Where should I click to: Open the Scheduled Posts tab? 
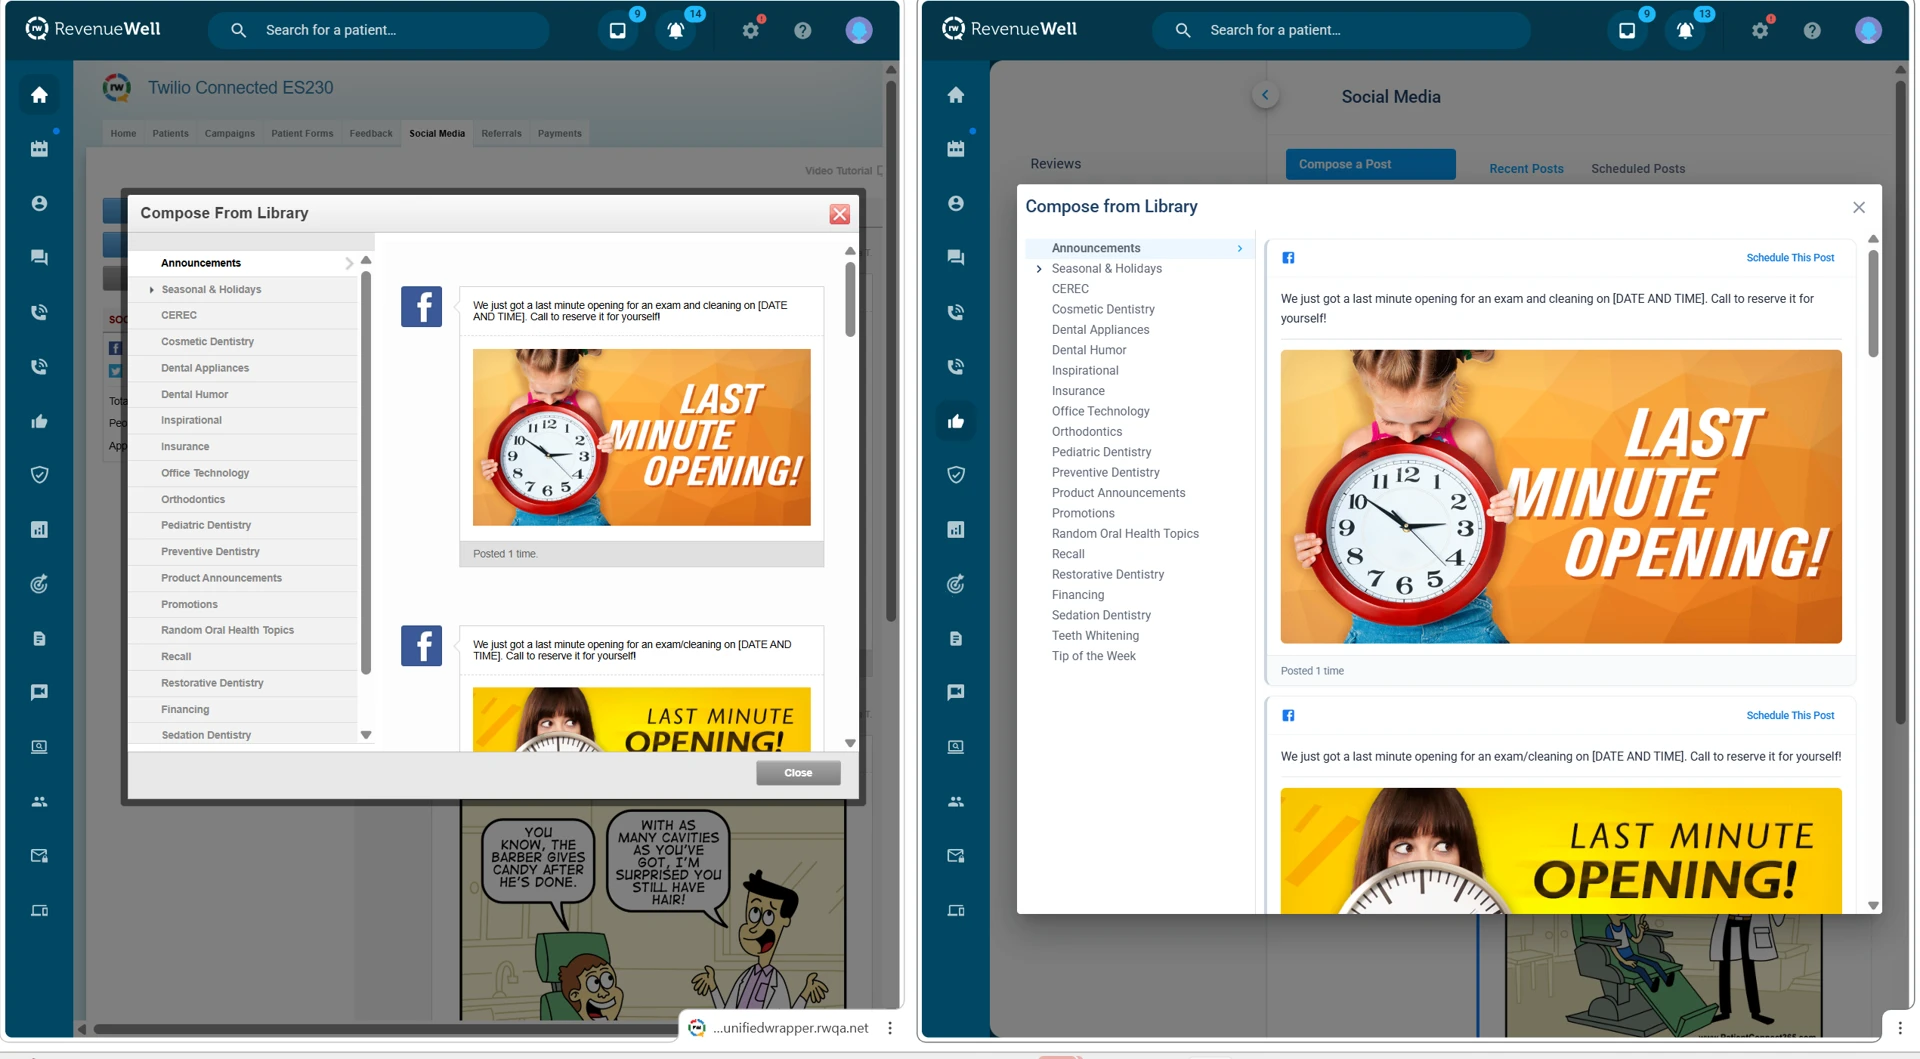point(1637,169)
